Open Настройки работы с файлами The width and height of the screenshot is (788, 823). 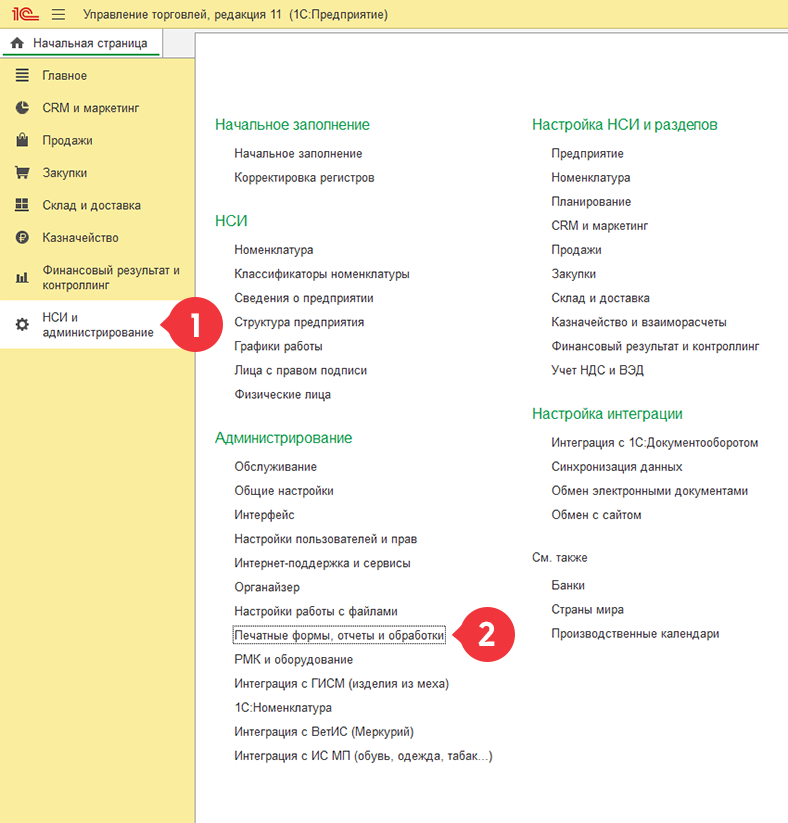point(316,611)
